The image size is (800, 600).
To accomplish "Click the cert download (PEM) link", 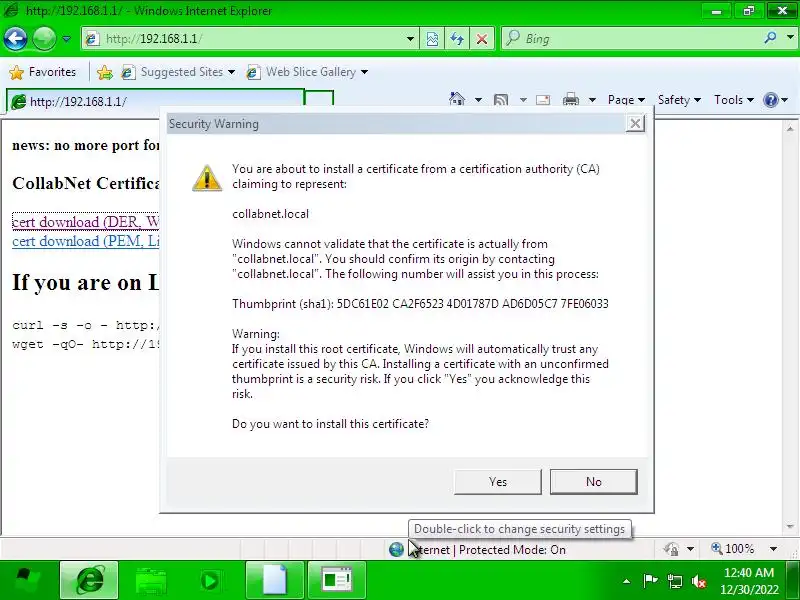I will pos(85,241).
